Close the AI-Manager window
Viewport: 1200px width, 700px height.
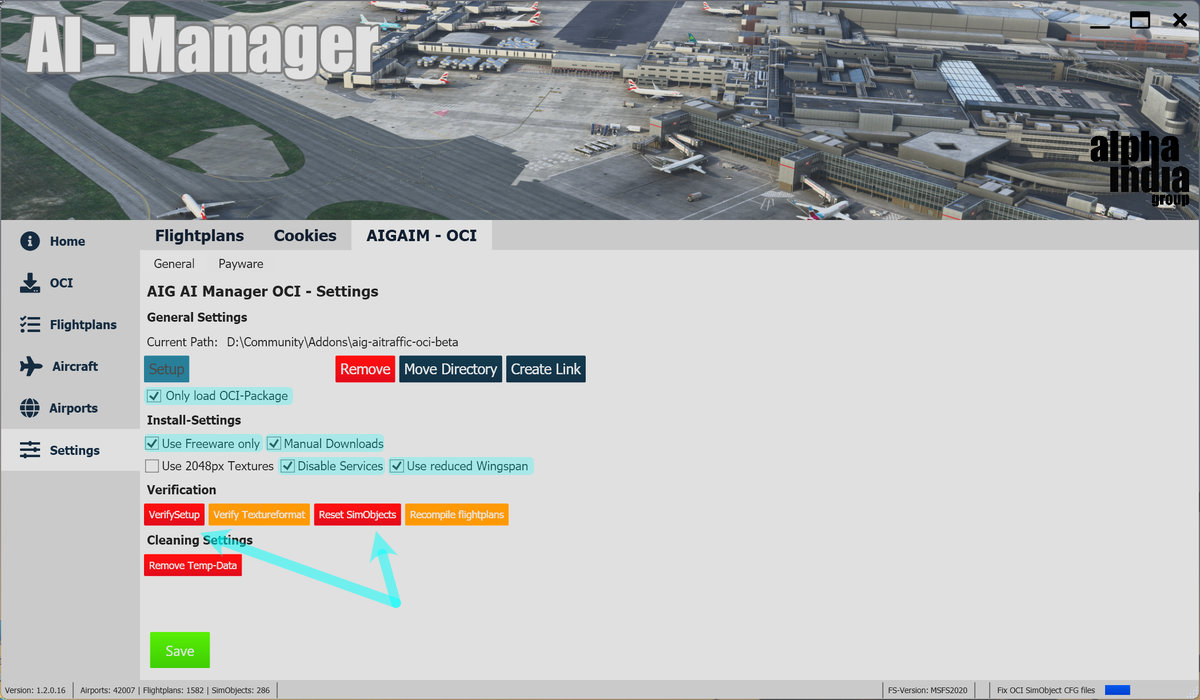(x=1180, y=20)
